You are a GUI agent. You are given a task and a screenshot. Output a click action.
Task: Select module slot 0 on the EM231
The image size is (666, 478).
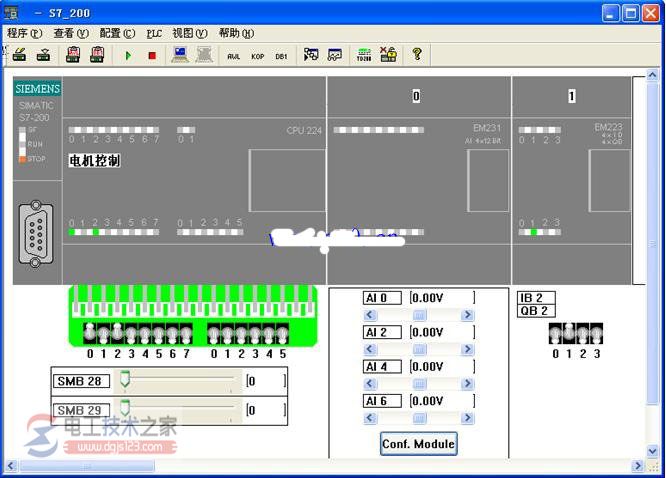(416, 96)
